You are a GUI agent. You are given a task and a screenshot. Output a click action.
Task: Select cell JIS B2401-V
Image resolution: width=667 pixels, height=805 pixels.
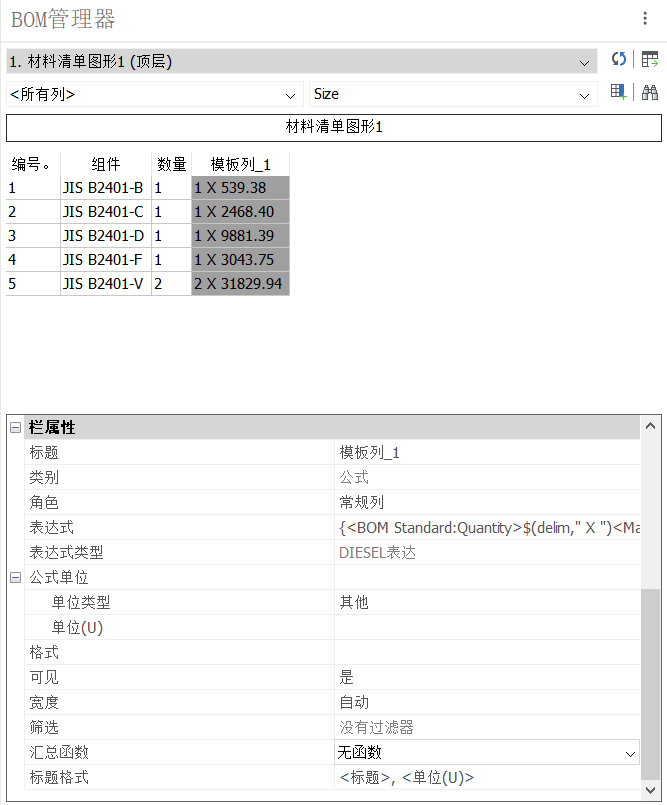106,283
